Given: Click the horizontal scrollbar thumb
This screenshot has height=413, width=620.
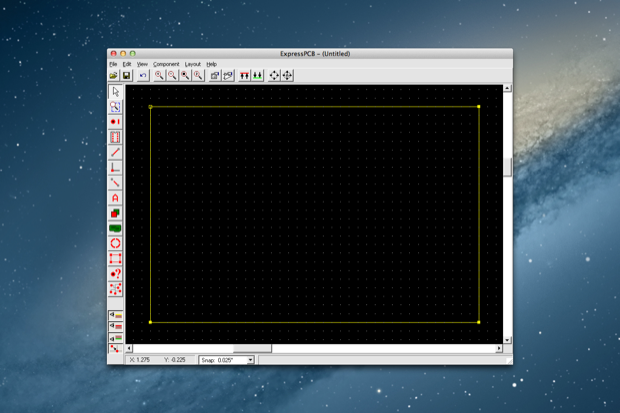Looking at the screenshot, I should [252, 349].
